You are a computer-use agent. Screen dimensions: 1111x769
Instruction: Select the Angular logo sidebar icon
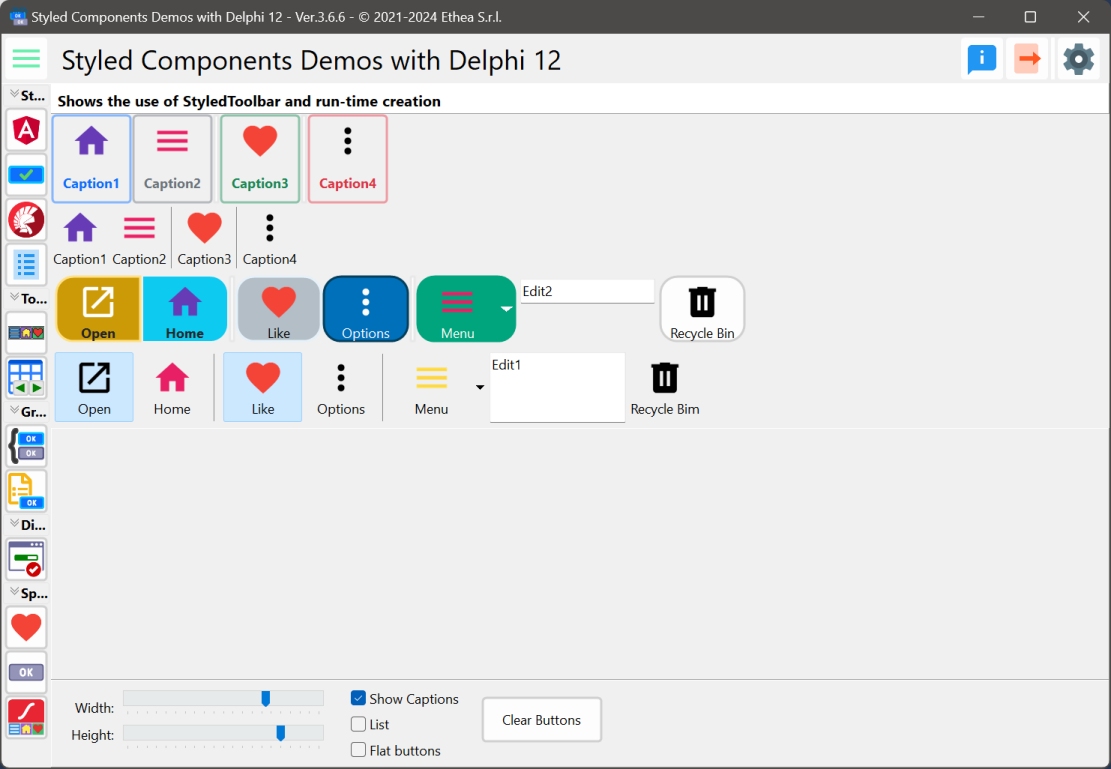click(26, 130)
